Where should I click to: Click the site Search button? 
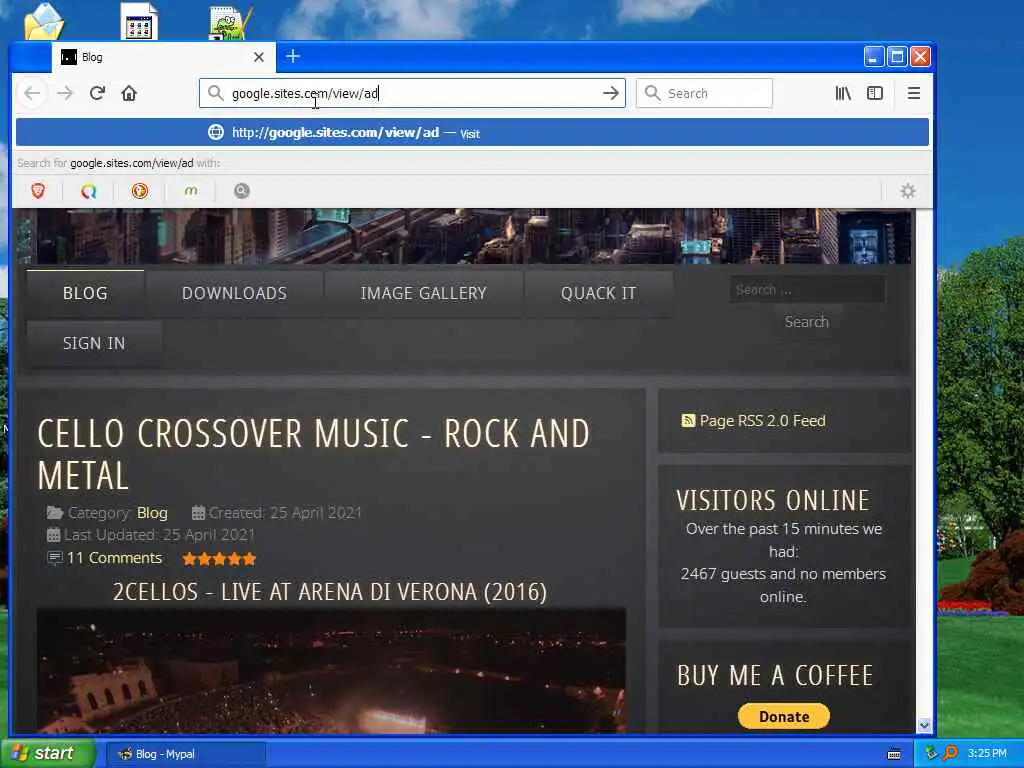pyautogui.click(x=807, y=322)
